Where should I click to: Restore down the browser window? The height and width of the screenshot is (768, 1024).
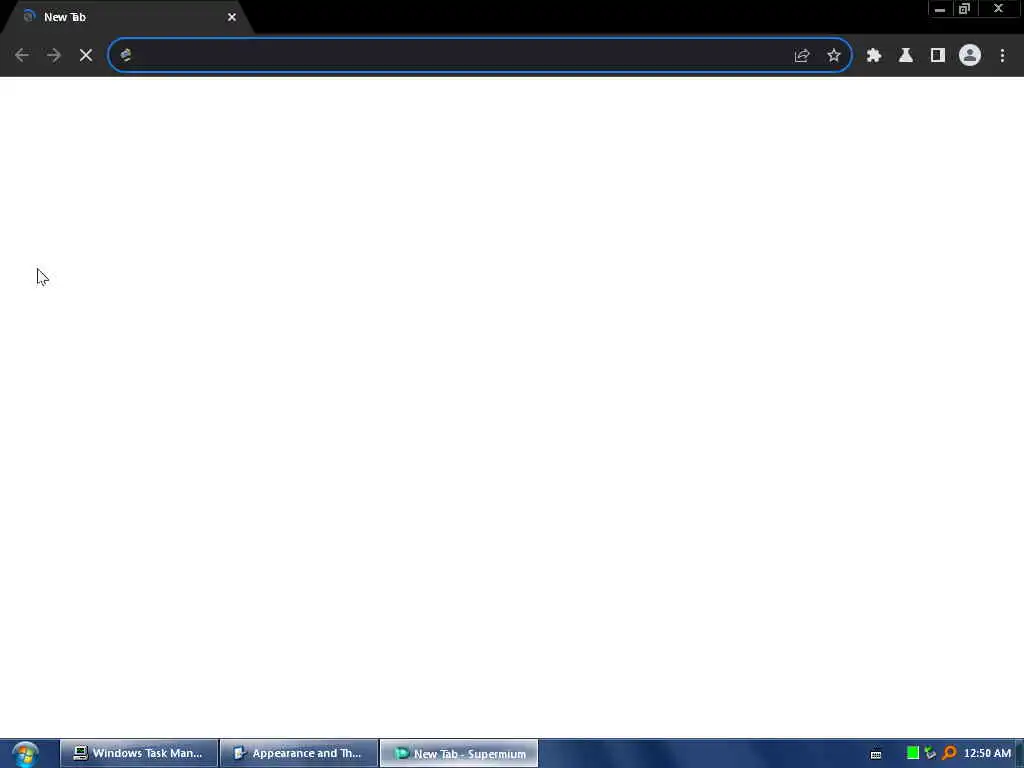[x=965, y=9]
